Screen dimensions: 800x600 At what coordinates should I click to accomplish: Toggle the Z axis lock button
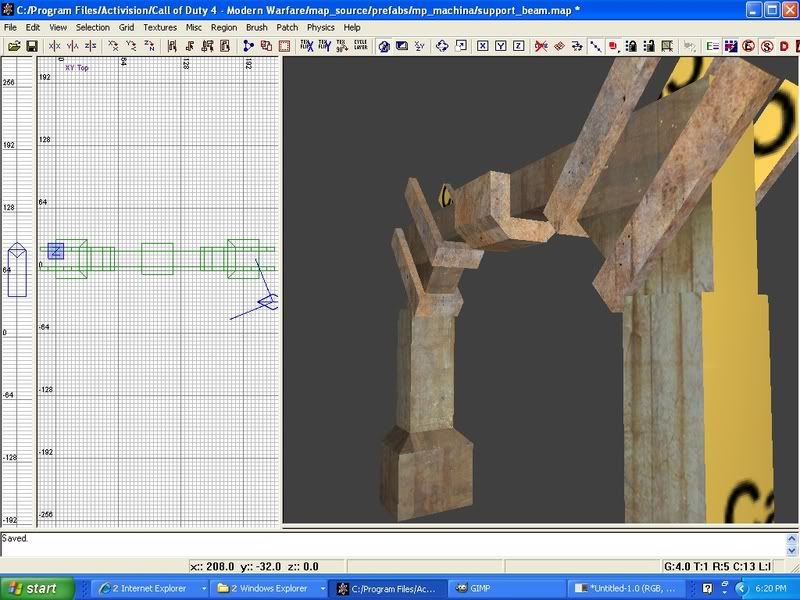click(518, 46)
